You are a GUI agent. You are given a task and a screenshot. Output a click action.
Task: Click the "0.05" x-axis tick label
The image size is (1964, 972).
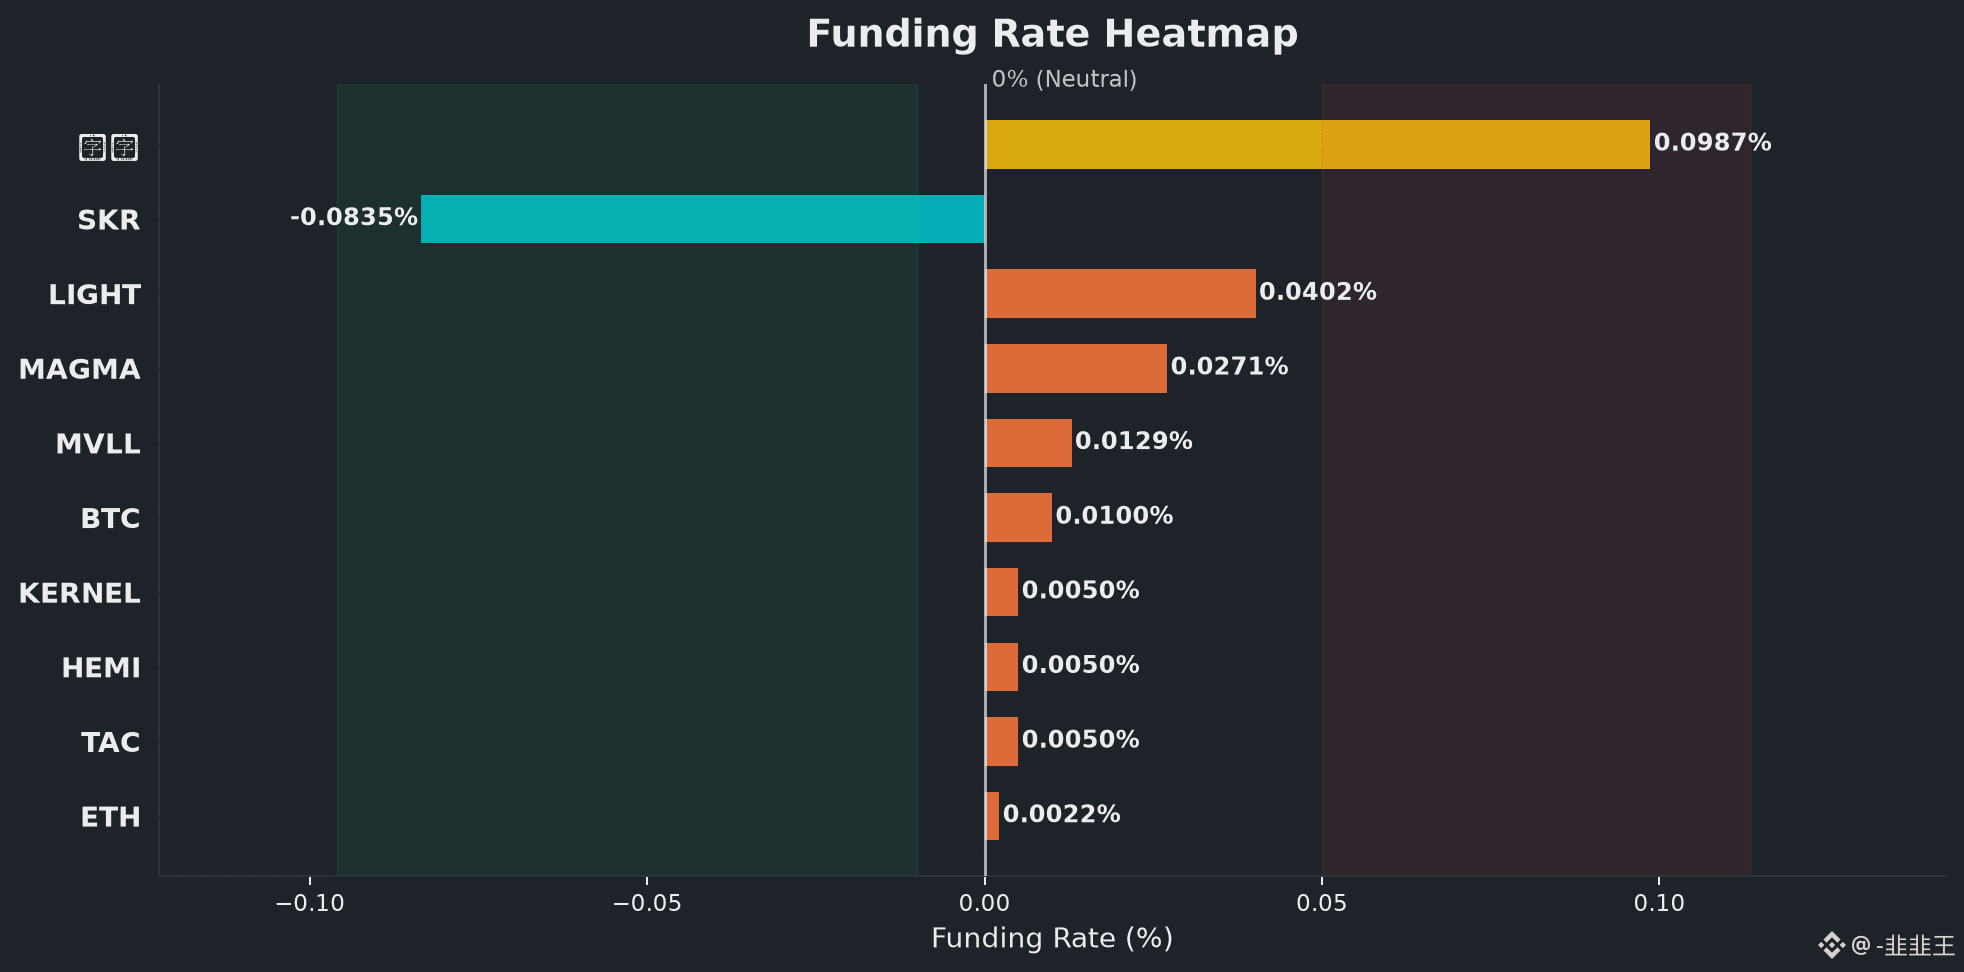[x=1322, y=903]
